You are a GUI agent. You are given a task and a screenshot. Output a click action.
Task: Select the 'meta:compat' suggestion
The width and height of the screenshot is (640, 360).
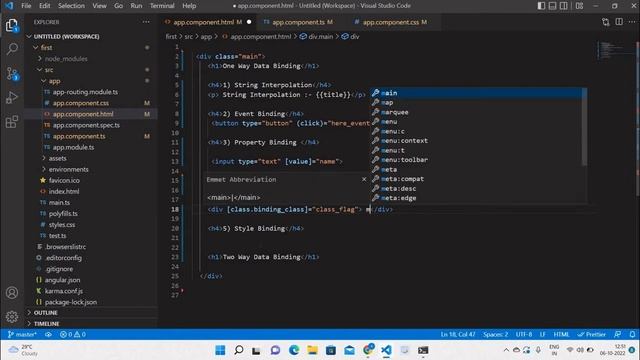click(x=476, y=179)
